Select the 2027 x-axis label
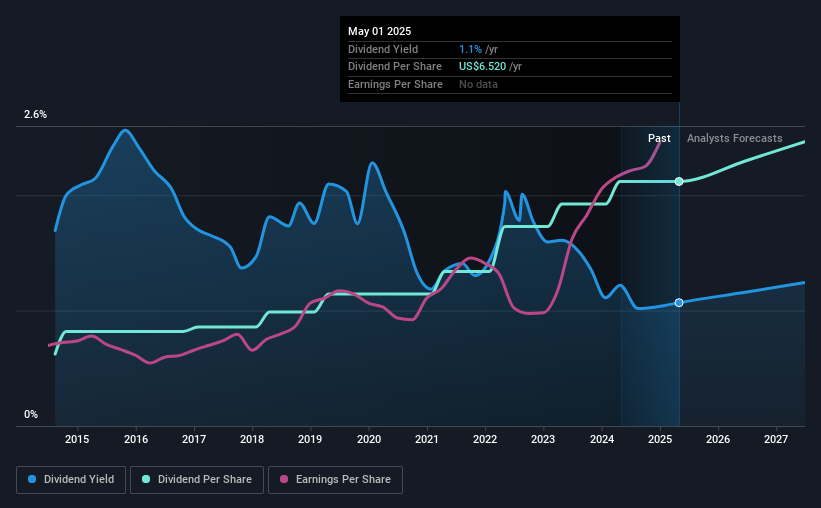 coord(776,439)
